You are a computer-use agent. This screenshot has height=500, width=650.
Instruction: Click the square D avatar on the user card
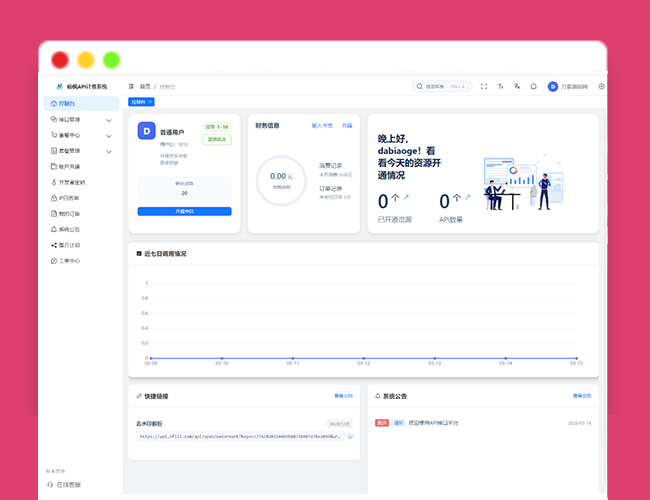point(146,131)
